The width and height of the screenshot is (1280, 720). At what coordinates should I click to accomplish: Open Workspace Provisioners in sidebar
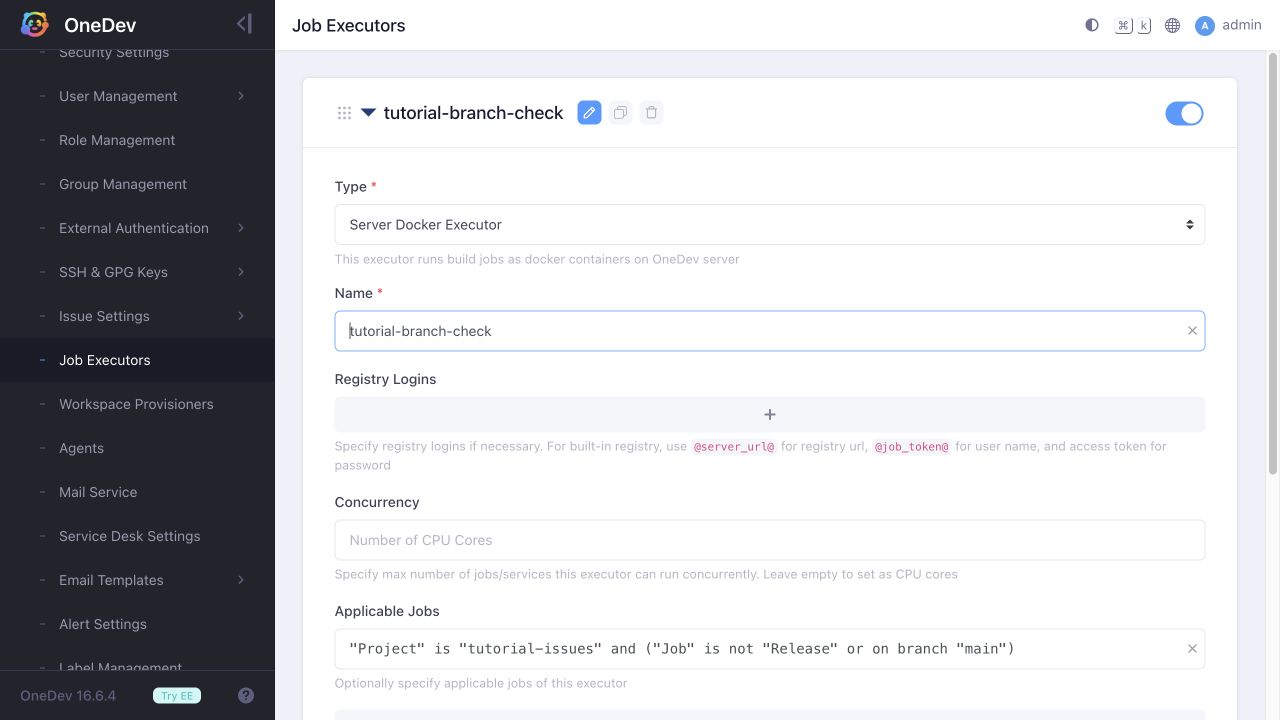click(137, 404)
